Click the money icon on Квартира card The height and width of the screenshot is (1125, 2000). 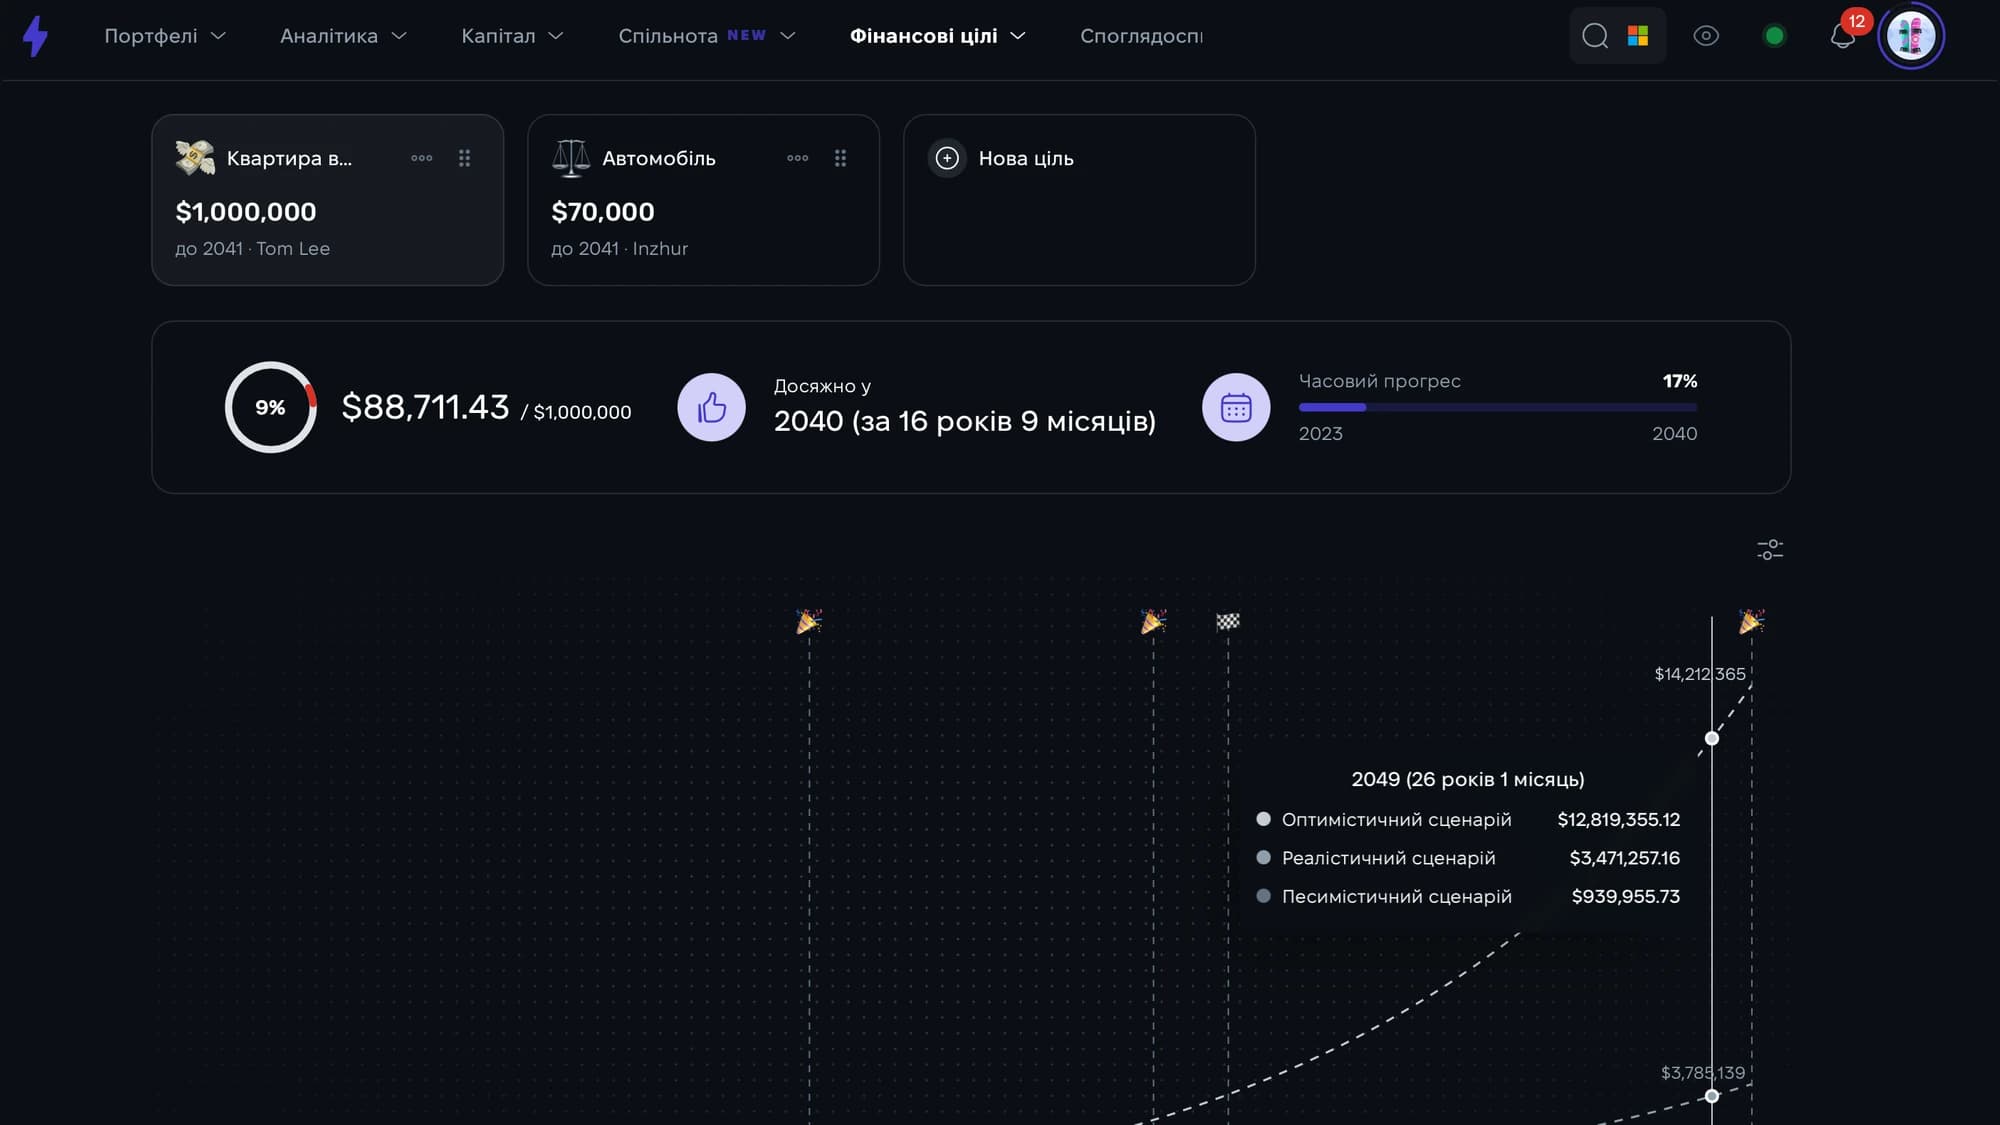(x=195, y=158)
